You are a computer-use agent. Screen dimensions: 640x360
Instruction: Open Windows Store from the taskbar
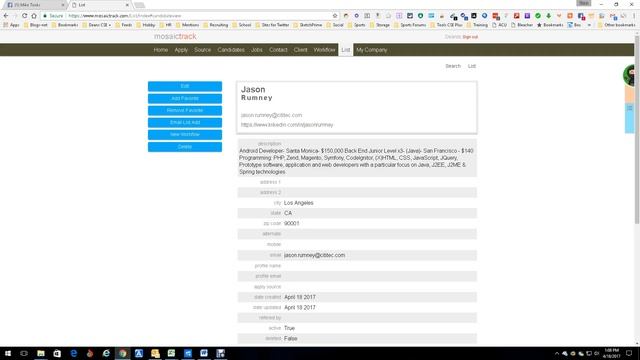tap(57, 353)
